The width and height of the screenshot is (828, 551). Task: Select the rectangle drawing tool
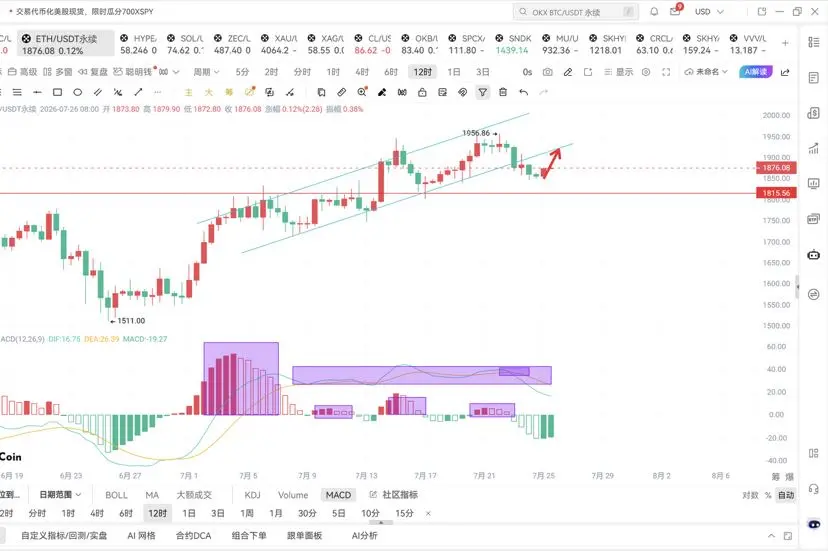click(x=57, y=92)
